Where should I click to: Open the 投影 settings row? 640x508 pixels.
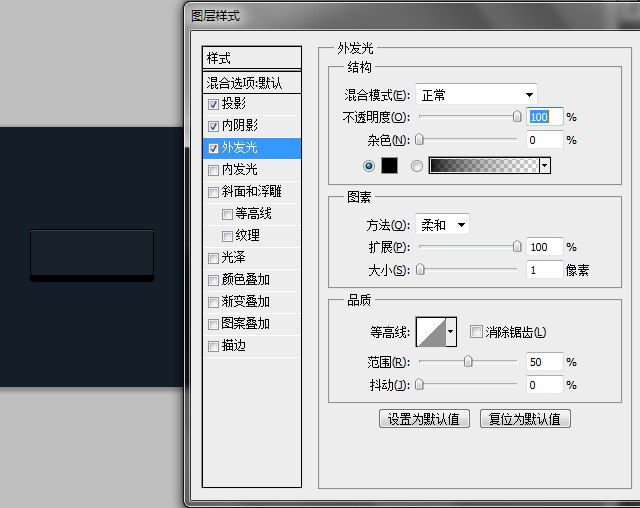click(x=252, y=104)
